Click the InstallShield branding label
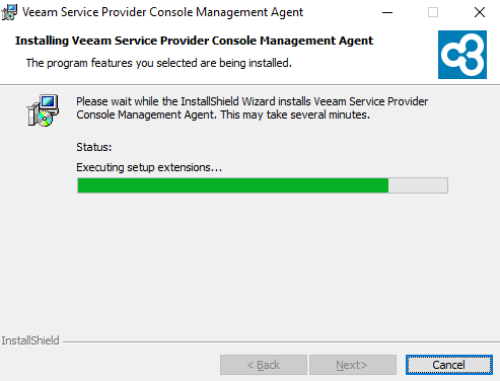Image resolution: width=500 pixels, height=381 pixels. 30,340
